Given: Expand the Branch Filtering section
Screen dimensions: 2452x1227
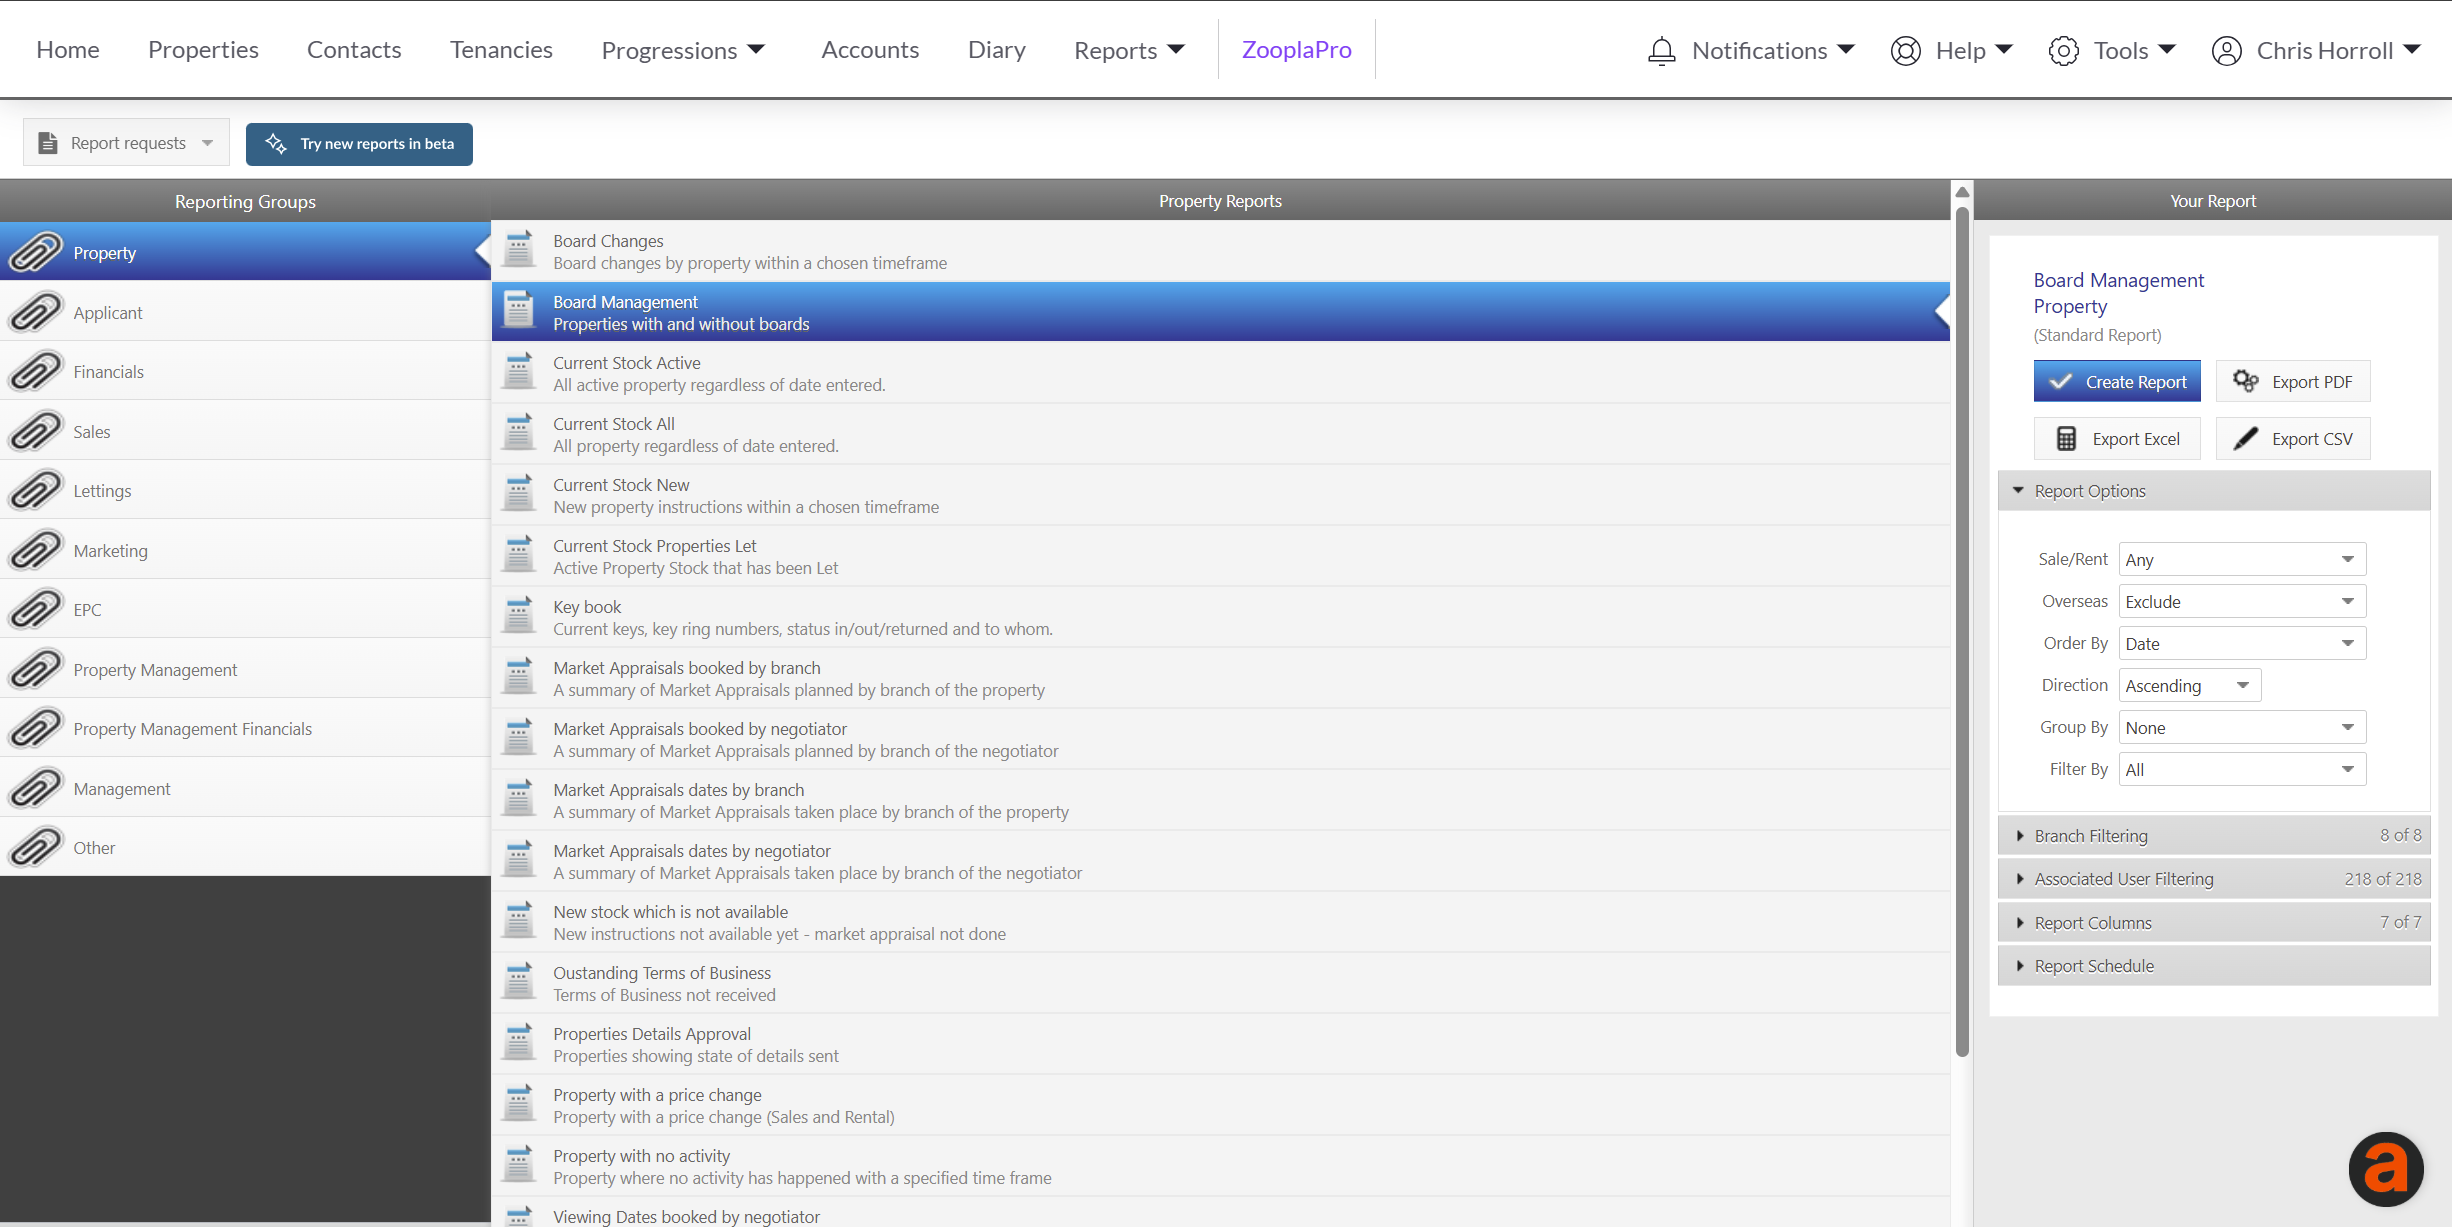Looking at the screenshot, I should click(x=2214, y=836).
